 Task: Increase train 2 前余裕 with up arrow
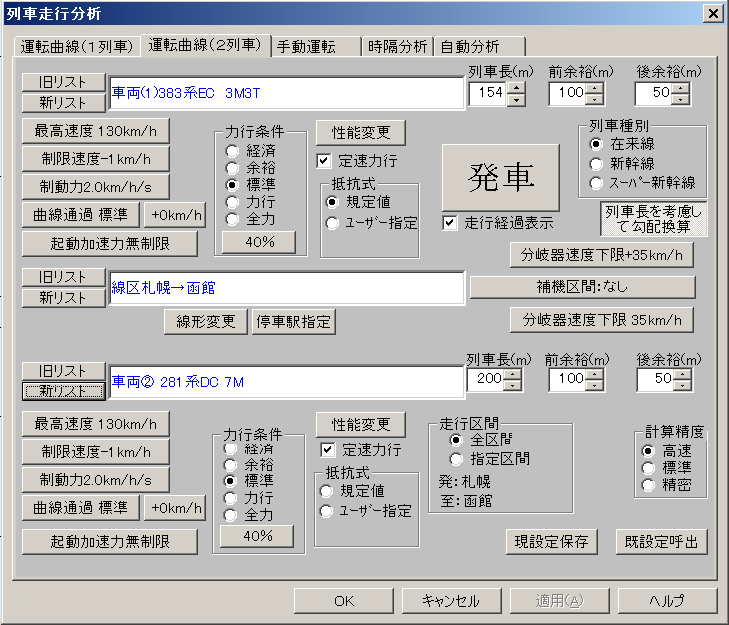point(594,373)
